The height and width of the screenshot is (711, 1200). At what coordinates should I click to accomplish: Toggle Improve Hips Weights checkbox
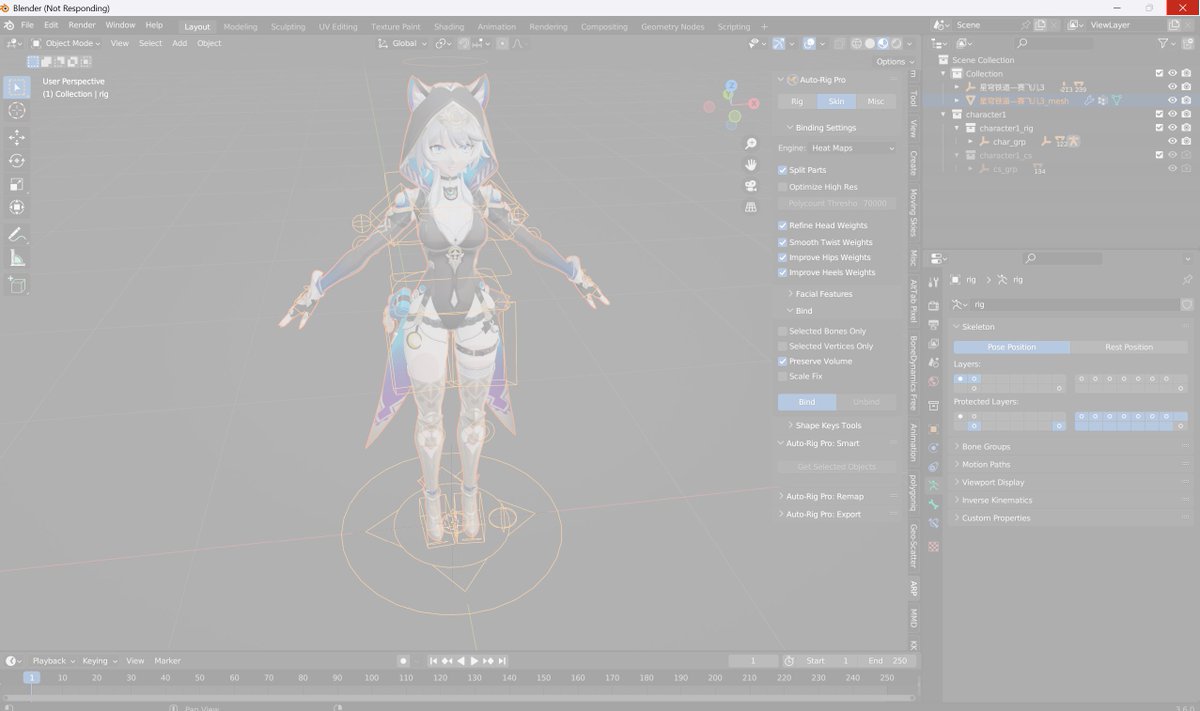click(x=783, y=257)
